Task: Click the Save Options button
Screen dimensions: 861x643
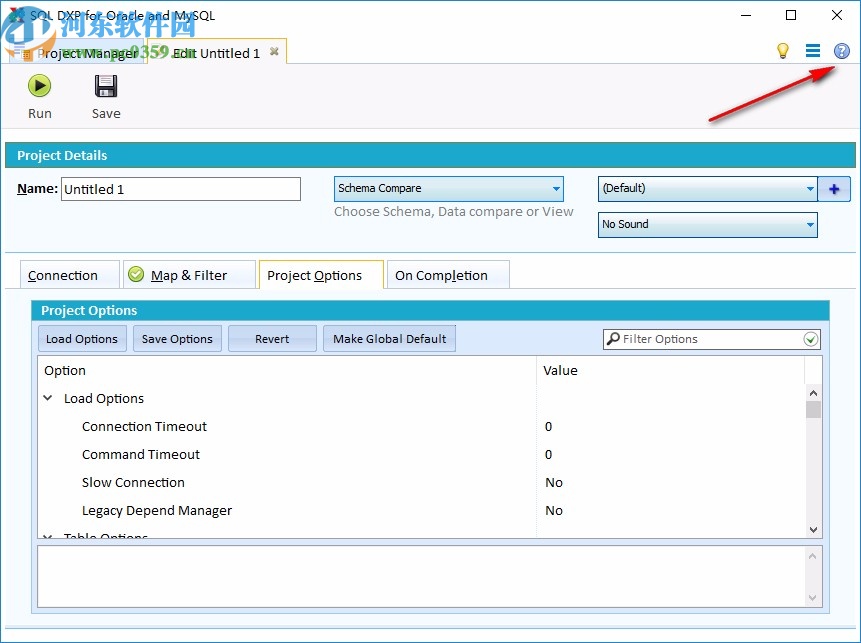Action: coord(177,338)
